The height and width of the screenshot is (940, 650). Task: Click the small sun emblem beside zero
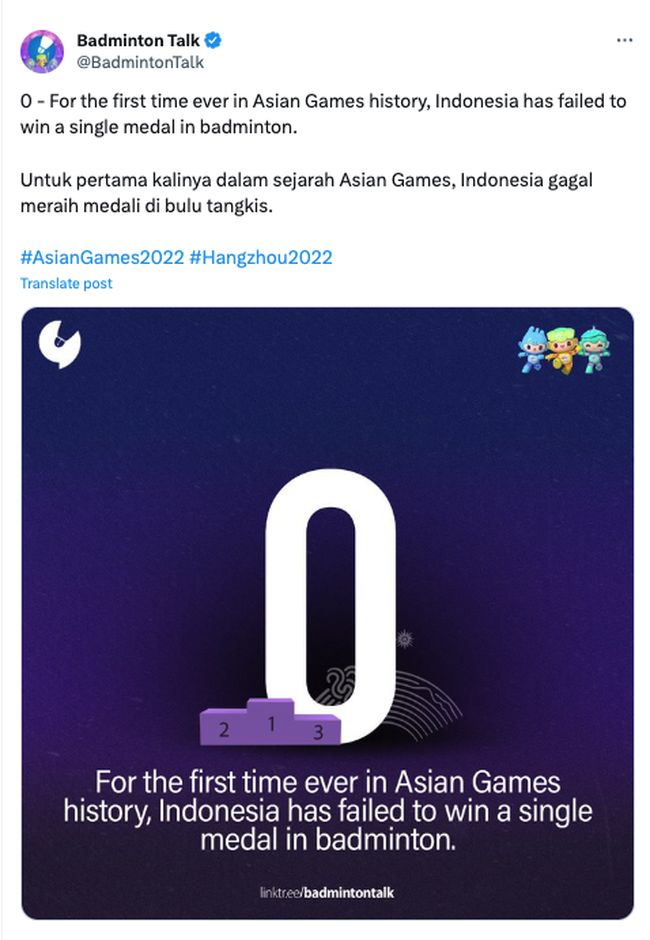[405, 640]
